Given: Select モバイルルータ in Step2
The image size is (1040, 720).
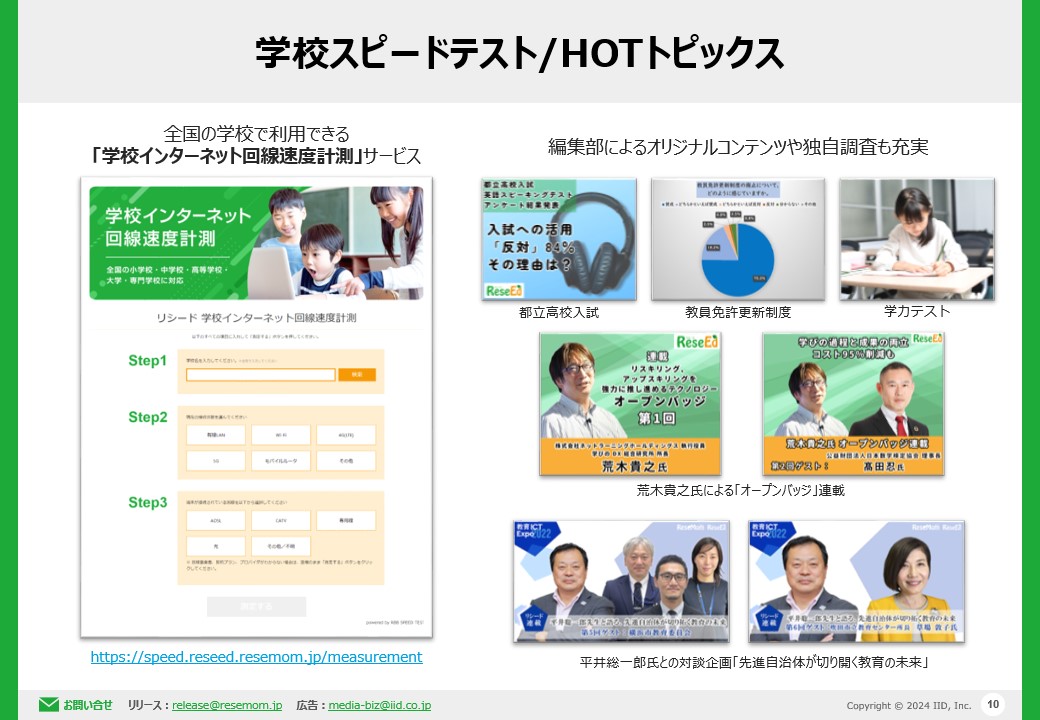Looking at the screenshot, I should (281, 461).
